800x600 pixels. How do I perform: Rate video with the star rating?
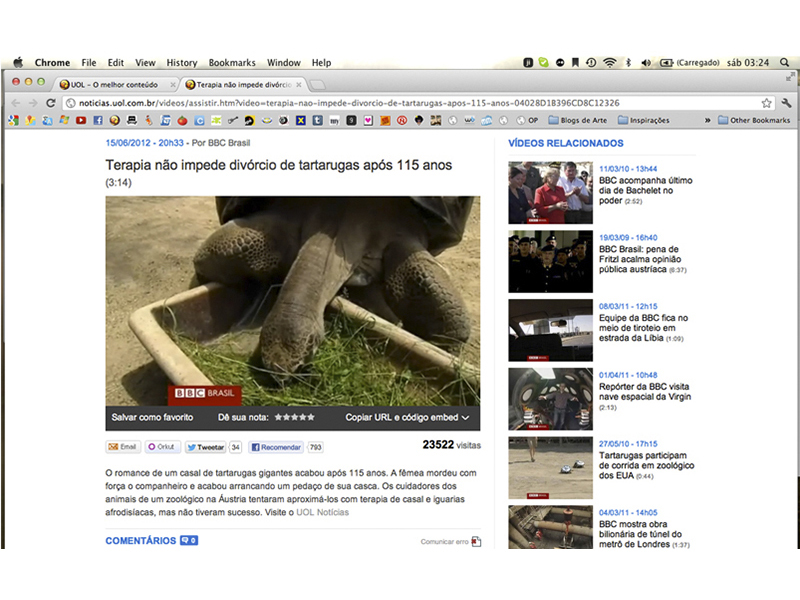pos(294,417)
